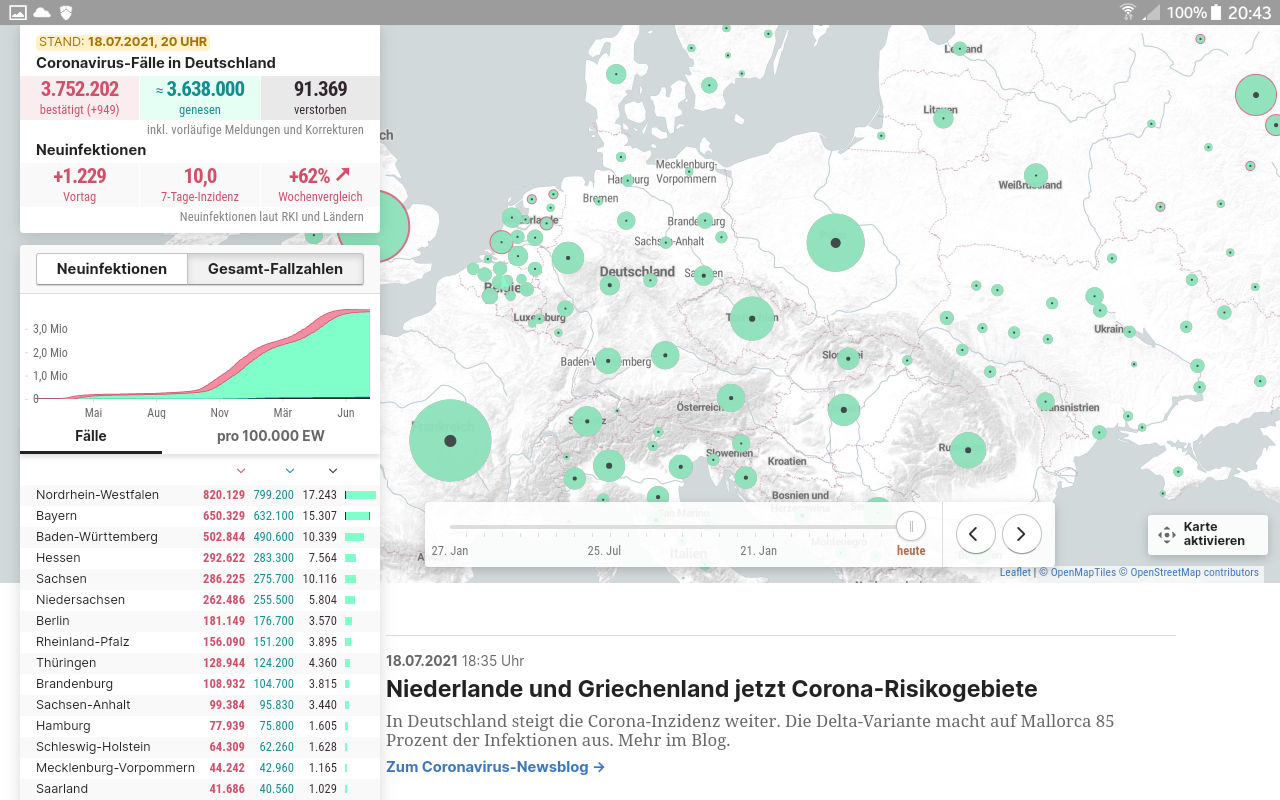
Task: Open the Leaflet attribution link
Action: point(1015,573)
